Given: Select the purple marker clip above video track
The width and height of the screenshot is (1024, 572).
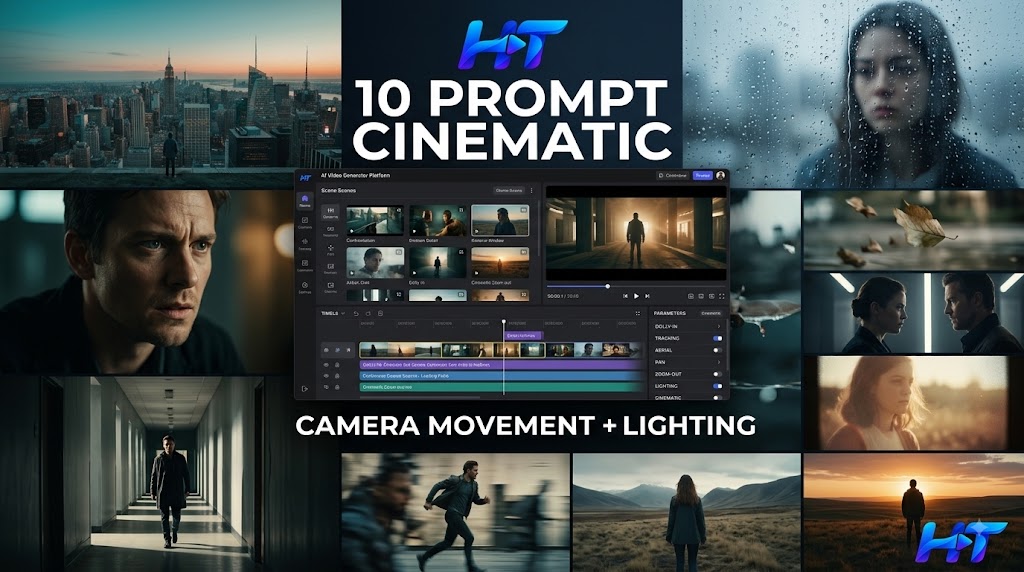Looking at the screenshot, I should point(523,336).
